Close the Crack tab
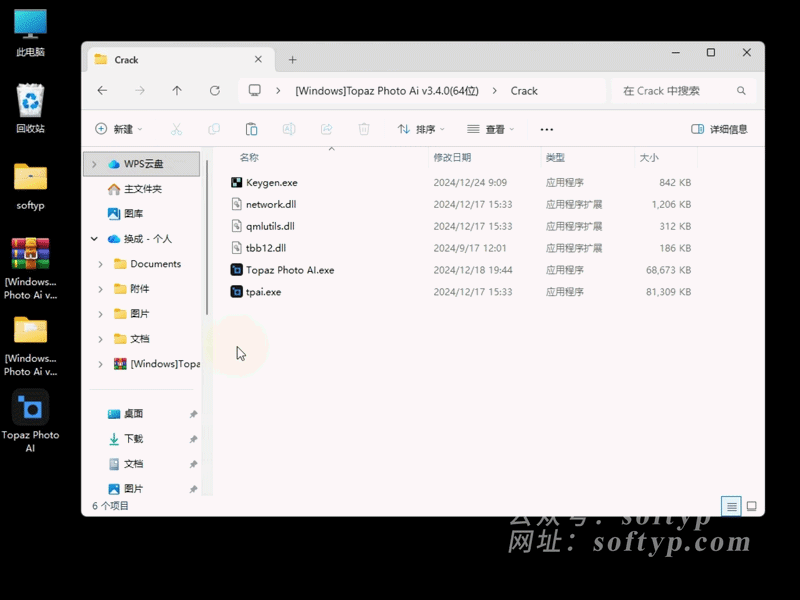The height and width of the screenshot is (600, 800). tap(258, 59)
